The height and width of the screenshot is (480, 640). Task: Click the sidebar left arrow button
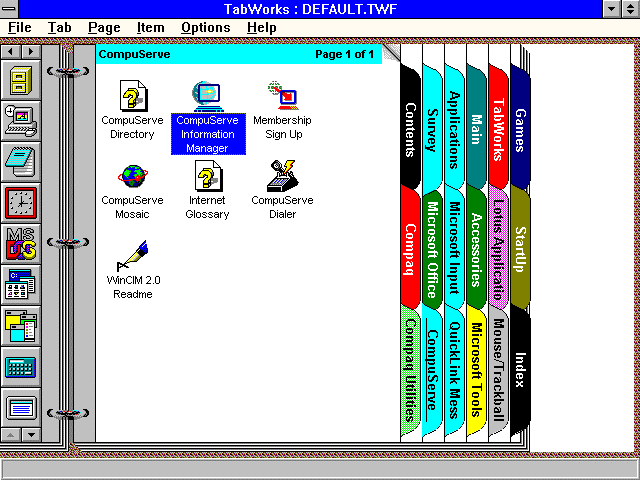coord(11,51)
